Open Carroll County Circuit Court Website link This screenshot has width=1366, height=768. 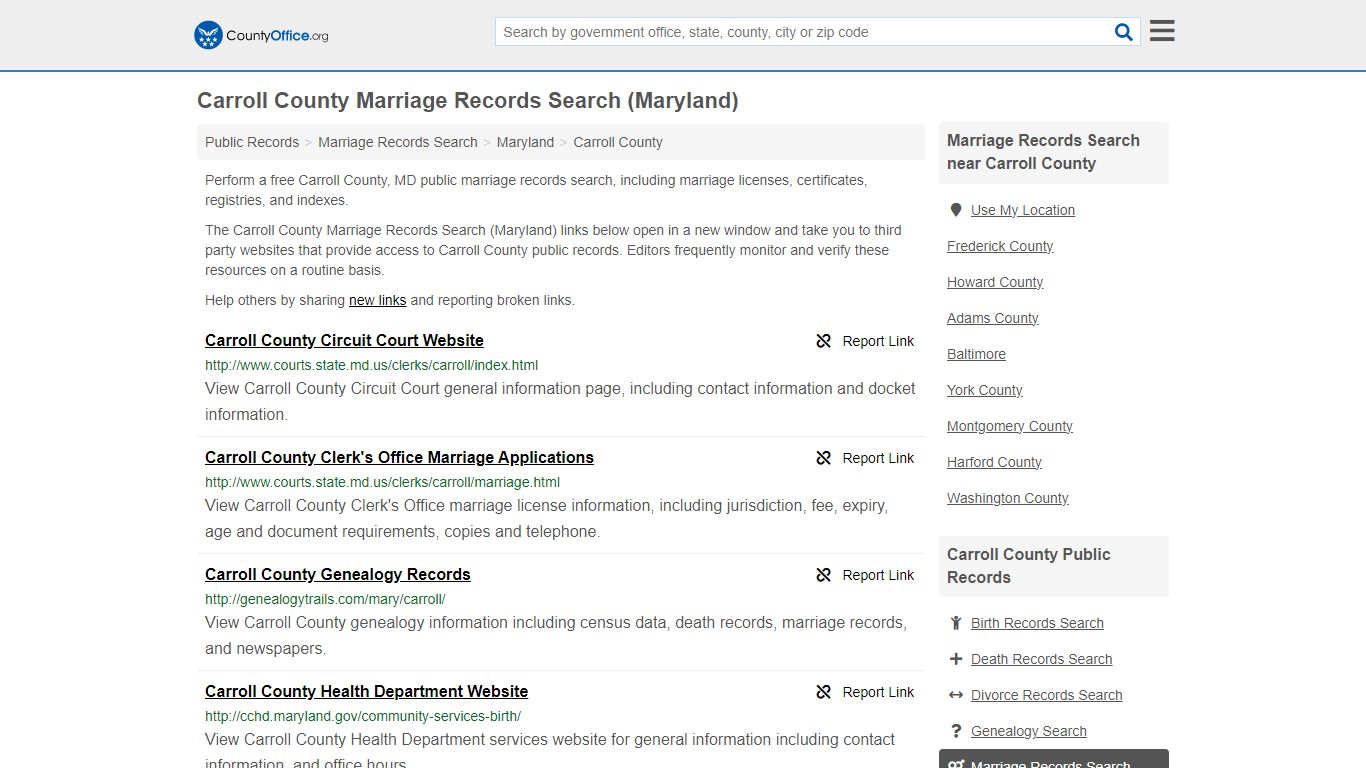[x=344, y=341]
